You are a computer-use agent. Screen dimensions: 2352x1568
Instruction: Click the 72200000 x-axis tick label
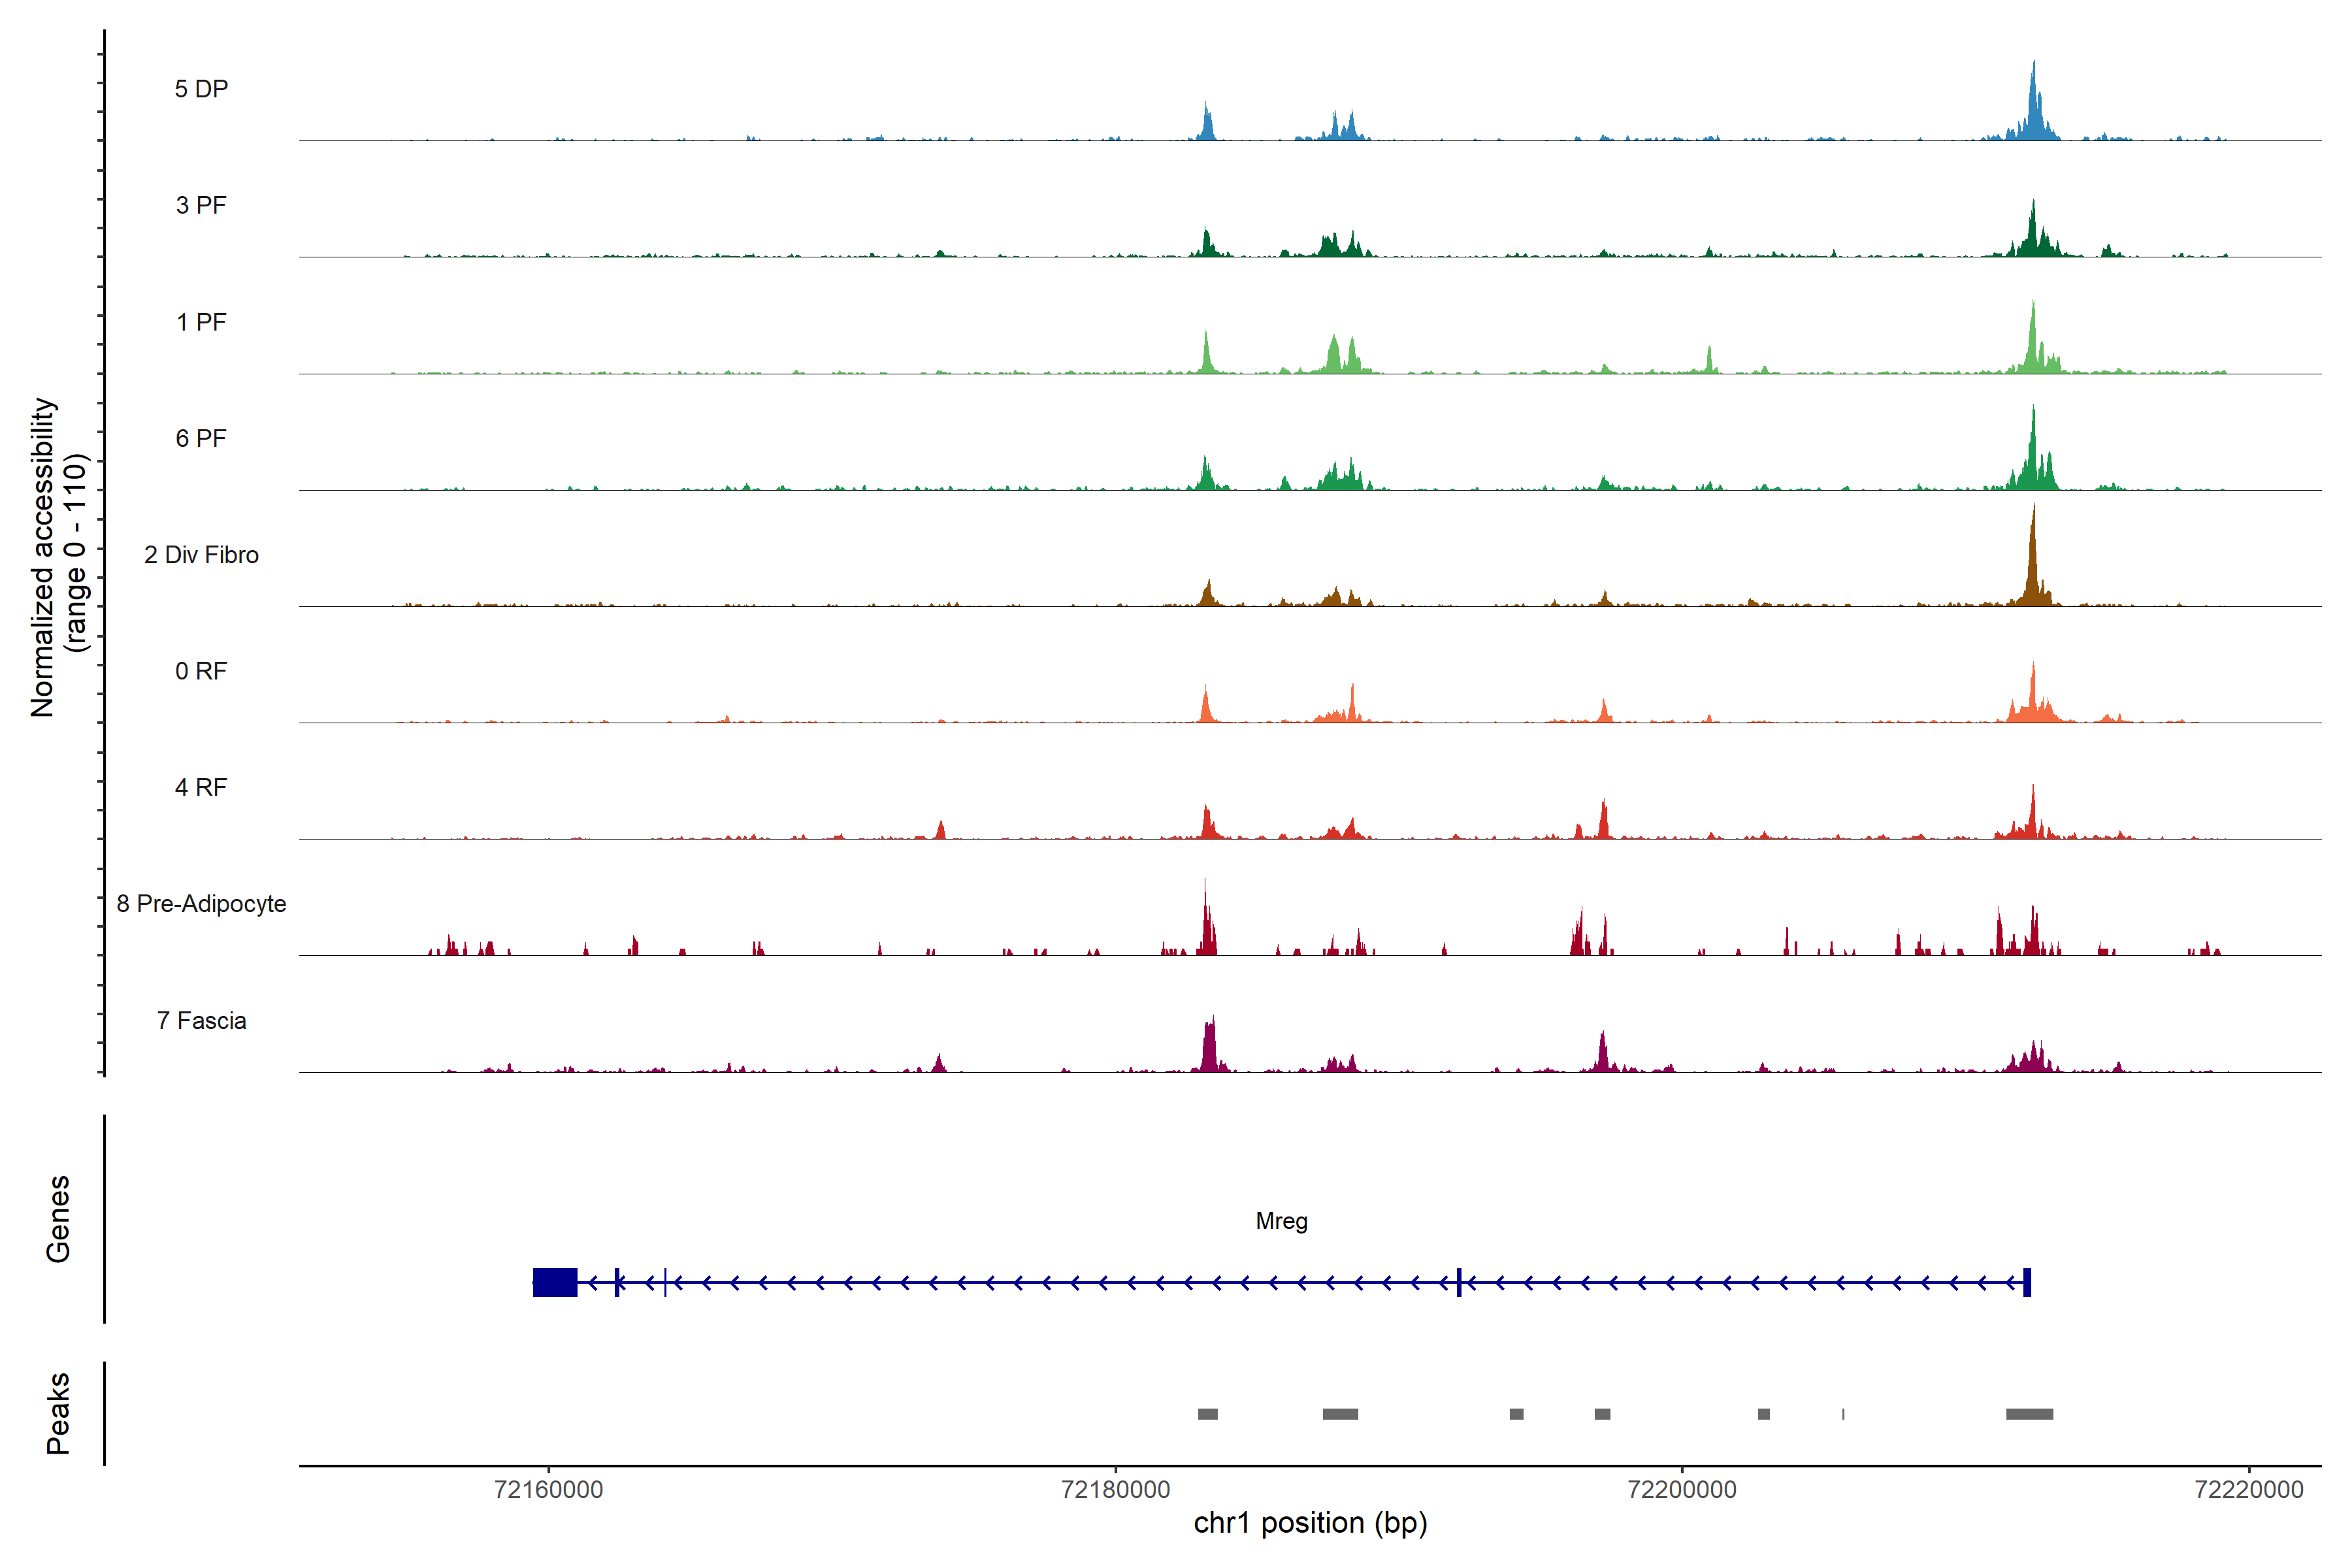click(1682, 1490)
